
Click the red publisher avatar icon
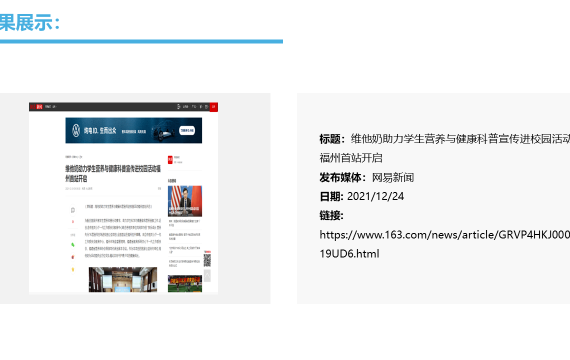tap(170, 160)
